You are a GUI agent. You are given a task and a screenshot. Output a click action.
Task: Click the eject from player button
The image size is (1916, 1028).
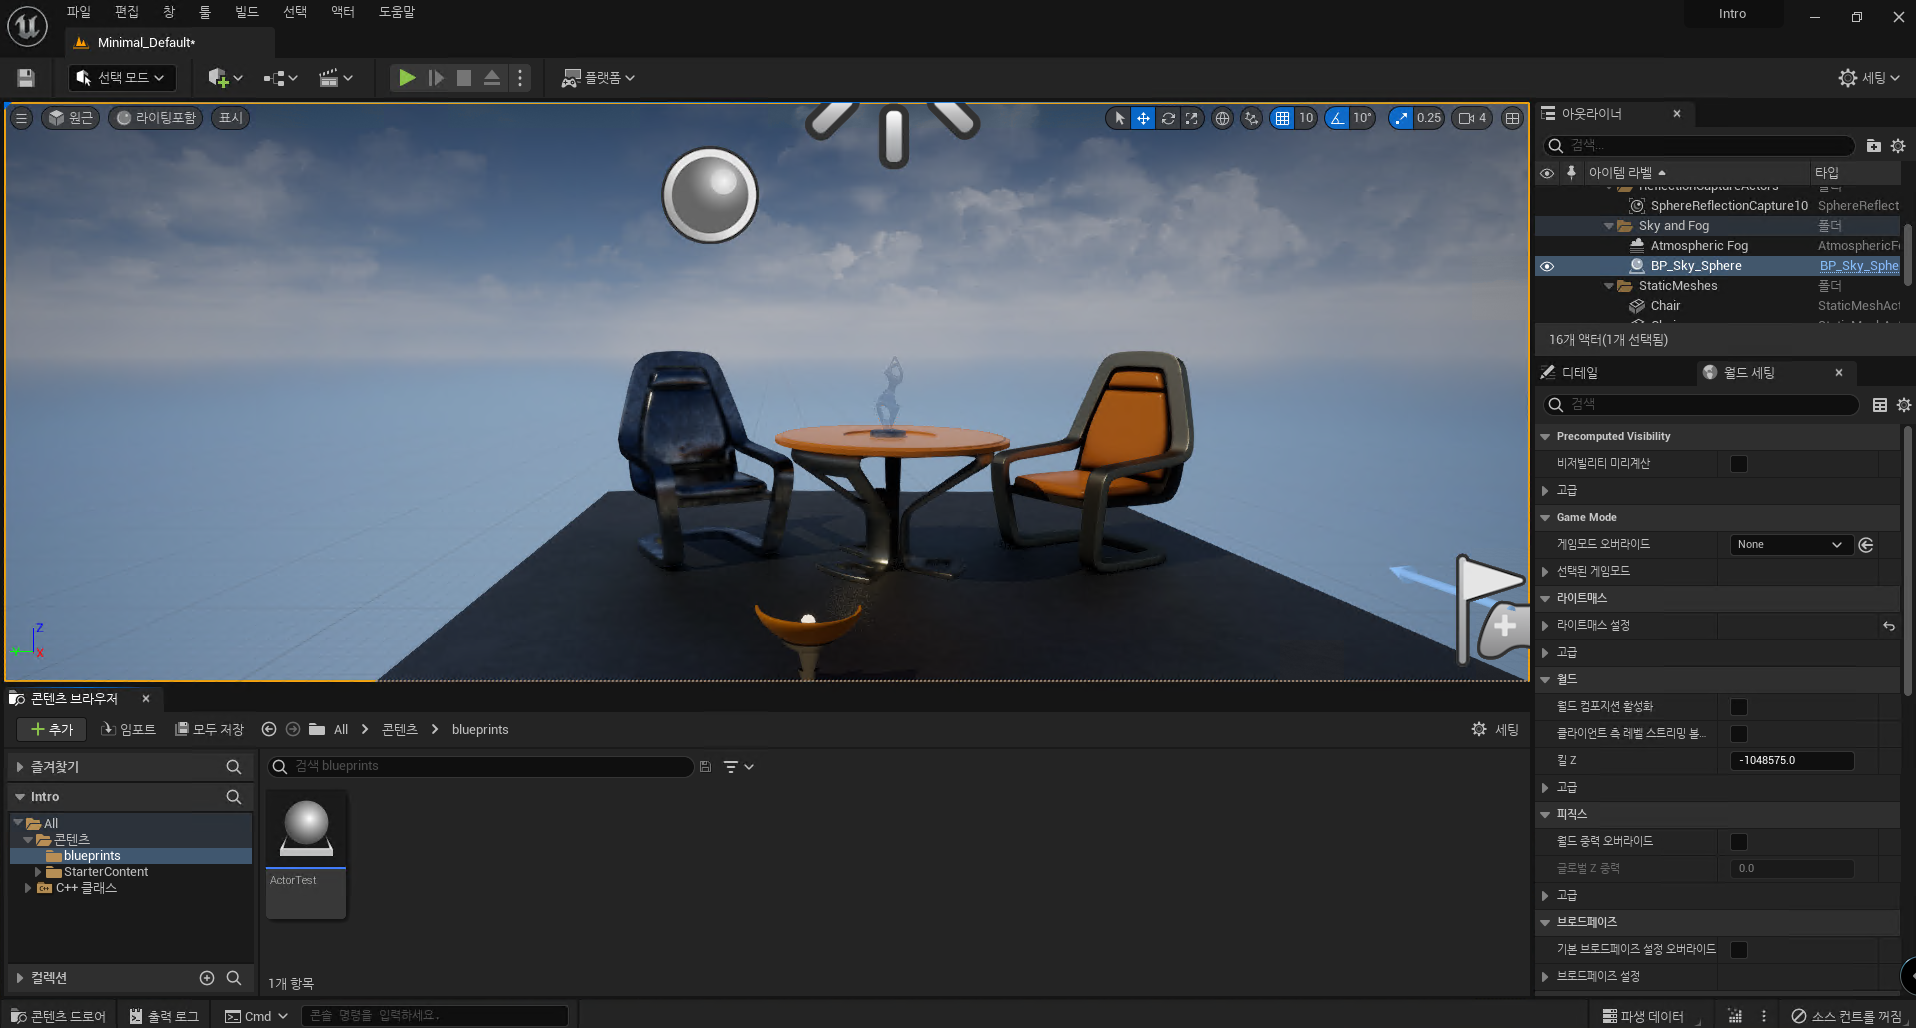(492, 78)
